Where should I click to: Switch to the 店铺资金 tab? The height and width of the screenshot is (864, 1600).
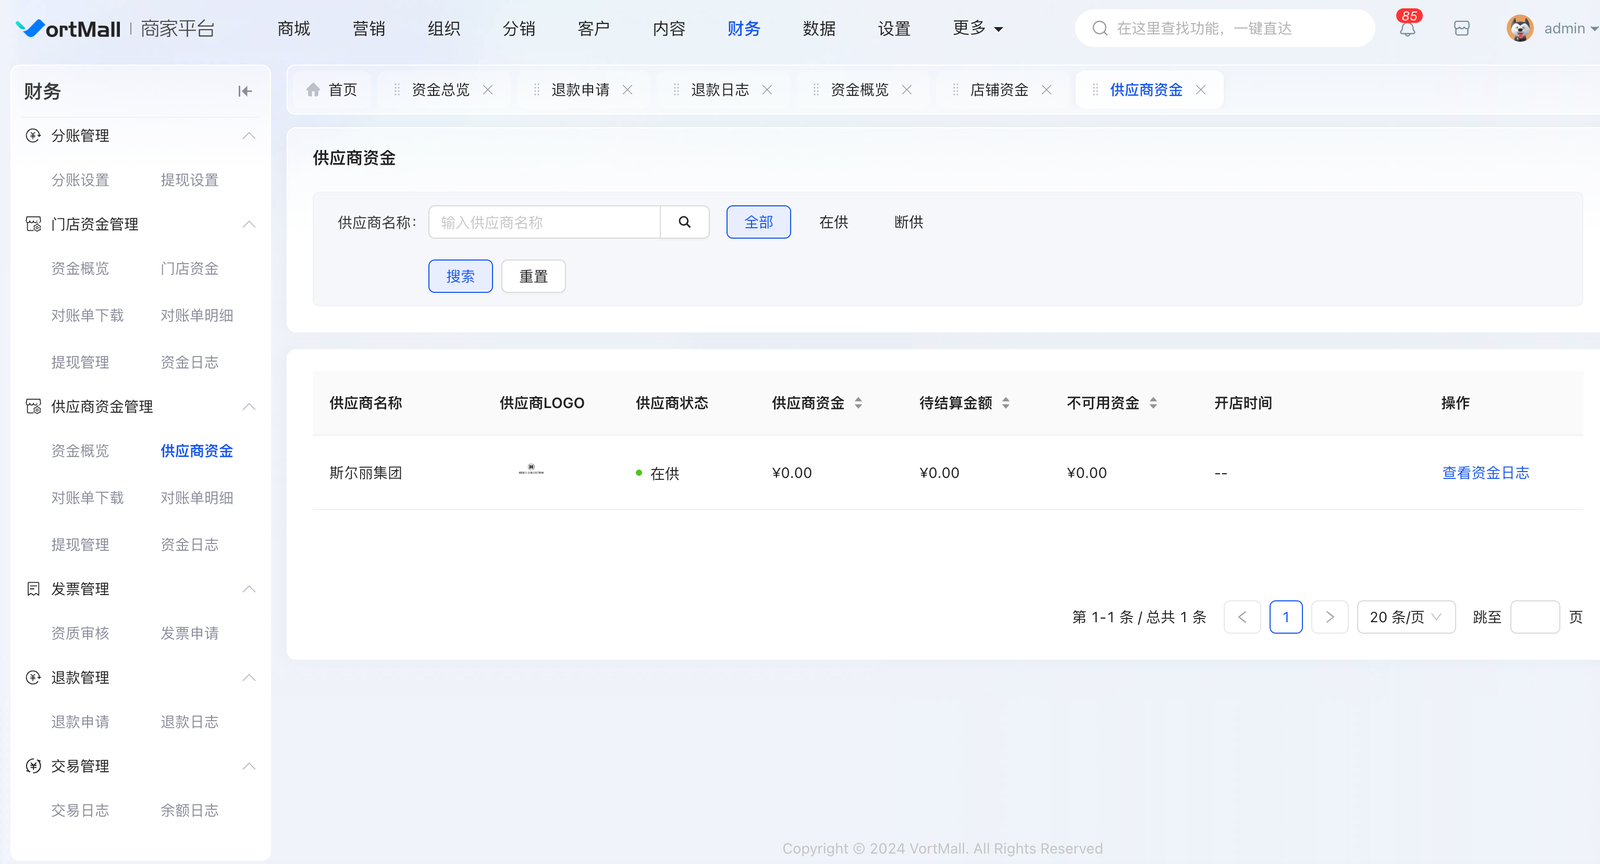998,90
